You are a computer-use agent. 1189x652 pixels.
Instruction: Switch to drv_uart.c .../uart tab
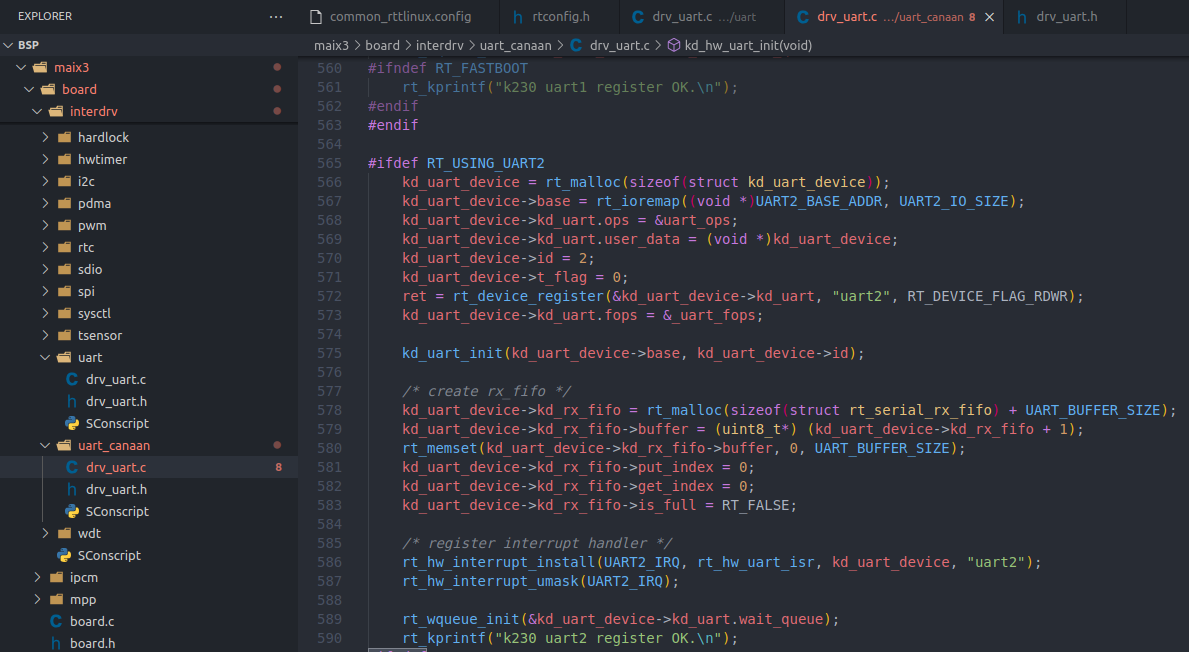pyautogui.click(x=704, y=17)
